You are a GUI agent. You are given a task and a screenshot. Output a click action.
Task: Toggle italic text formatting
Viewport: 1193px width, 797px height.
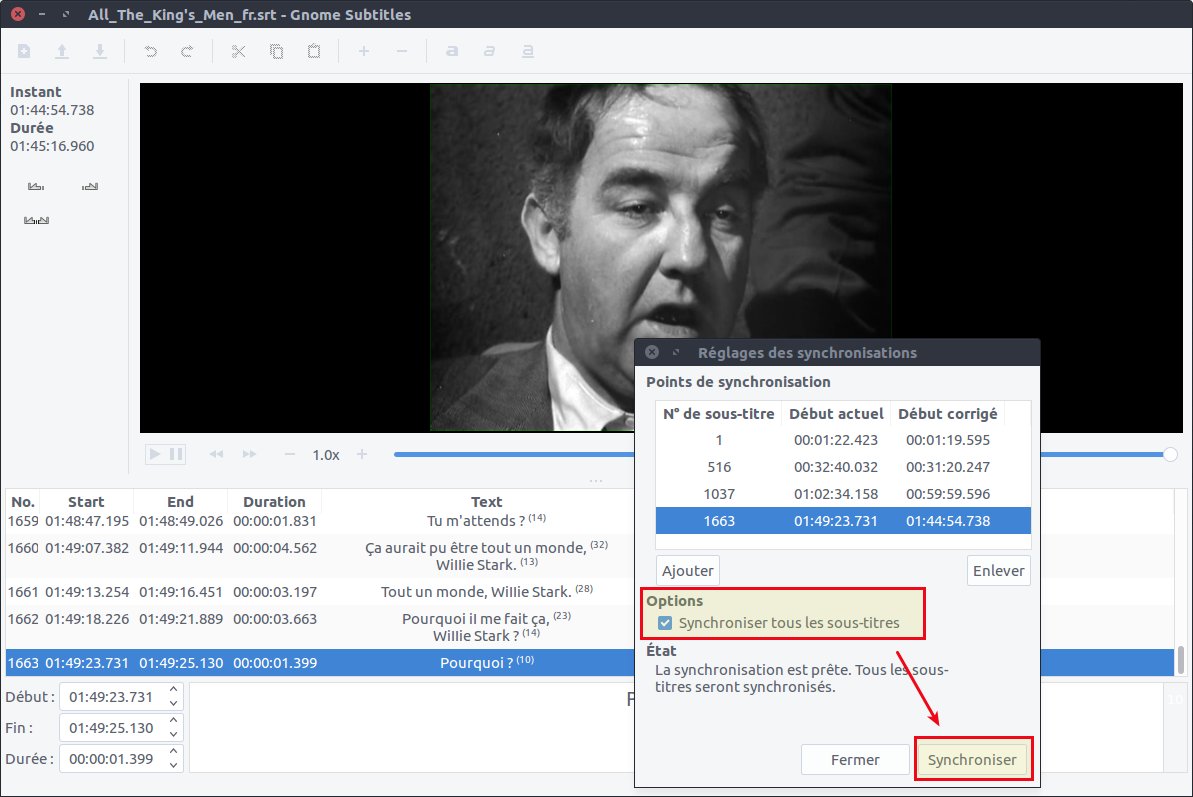click(x=489, y=51)
